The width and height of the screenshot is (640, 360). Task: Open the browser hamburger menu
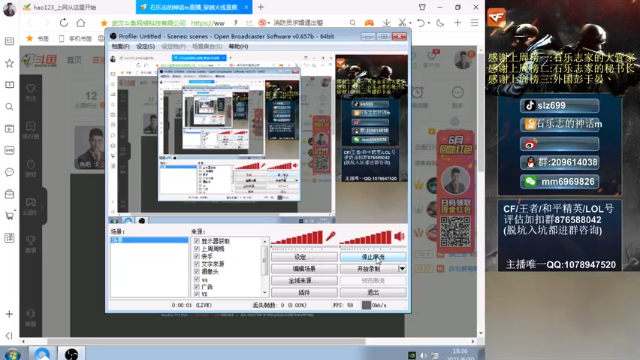[474, 23]
